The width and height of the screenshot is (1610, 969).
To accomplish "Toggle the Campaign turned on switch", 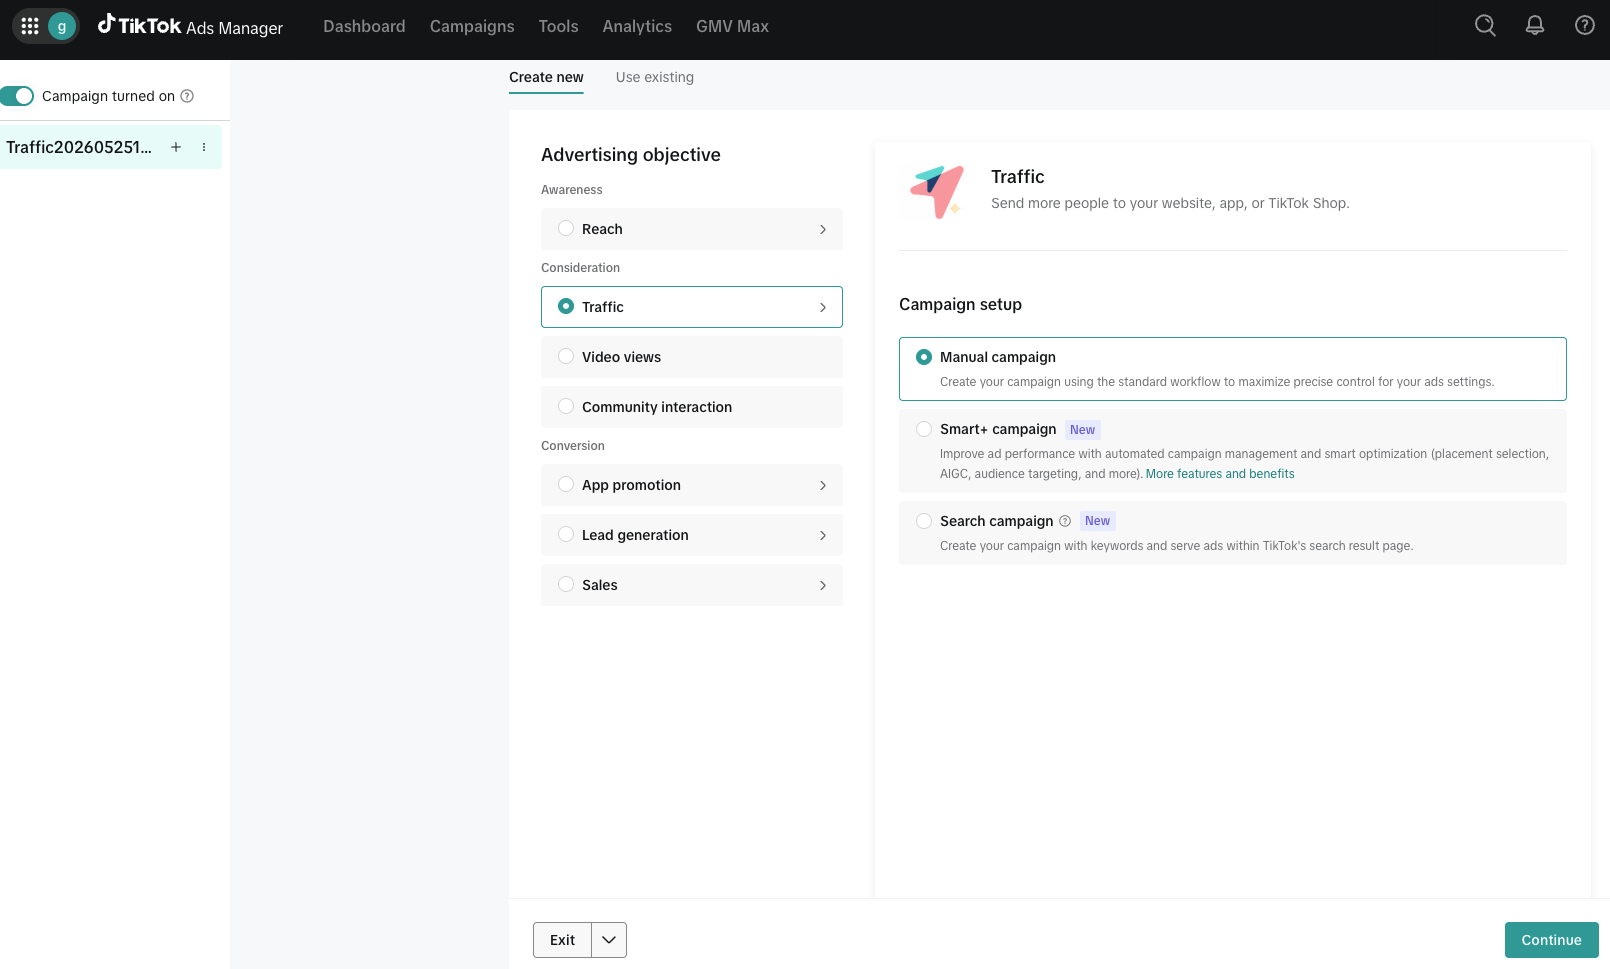I will [x=17, y=96].
